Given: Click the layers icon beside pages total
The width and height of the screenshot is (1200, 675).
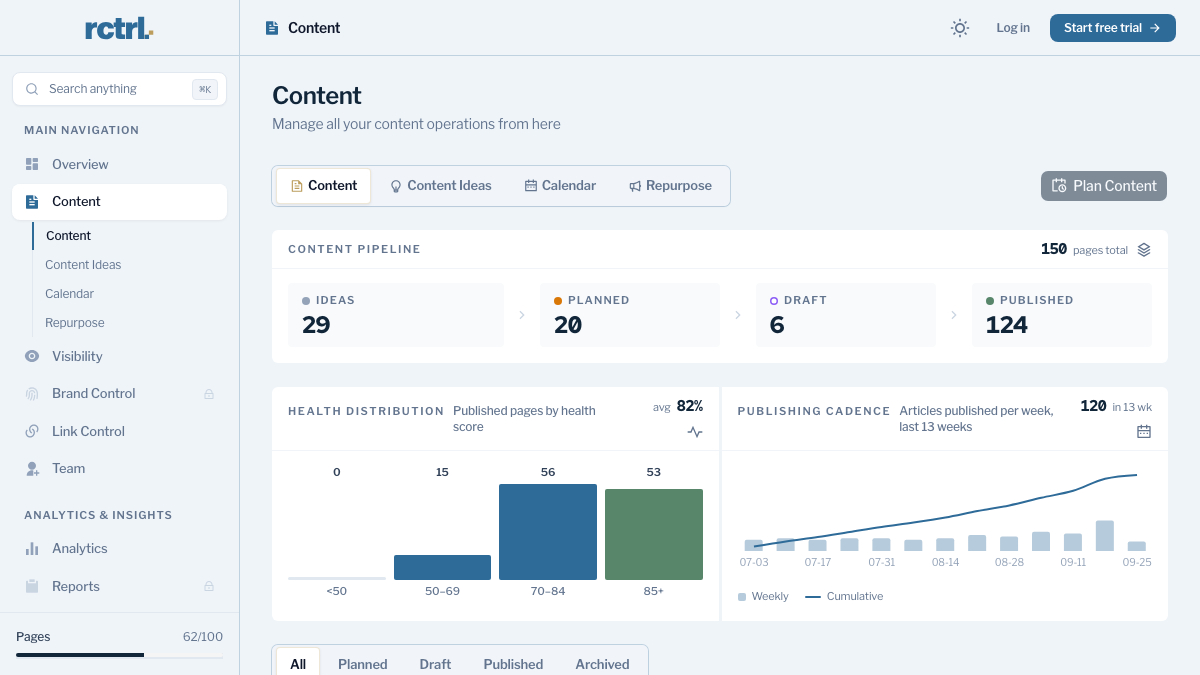Looking at the screenshot, I should 1144,250.
